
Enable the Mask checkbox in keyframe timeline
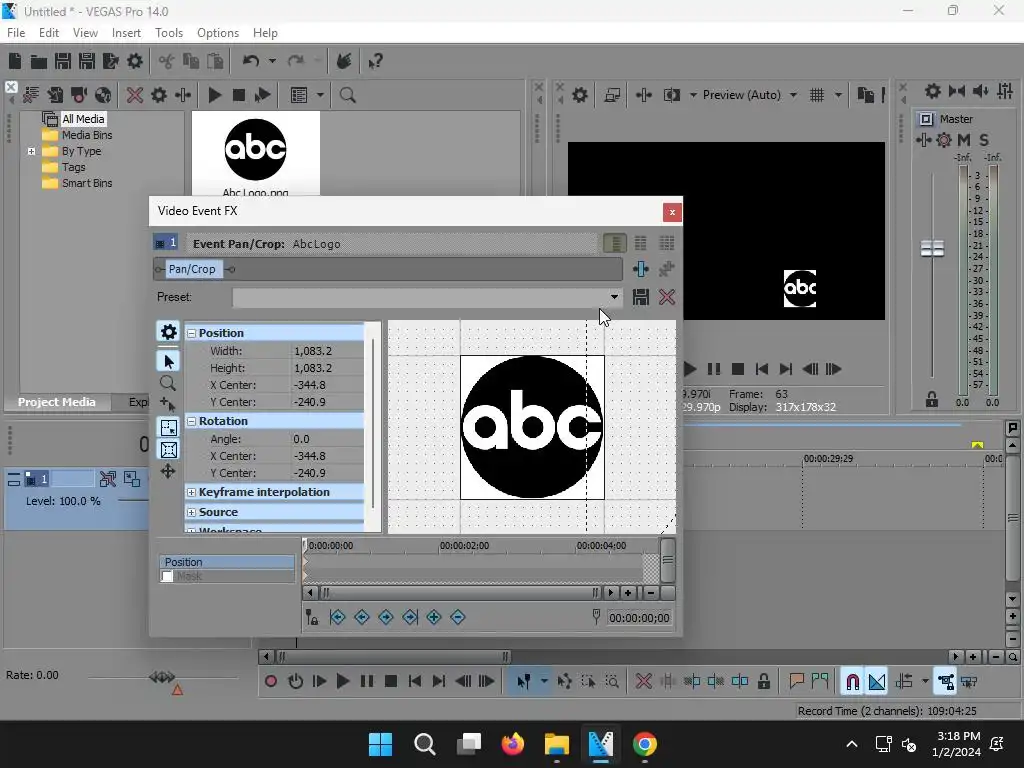click(167, 576)
